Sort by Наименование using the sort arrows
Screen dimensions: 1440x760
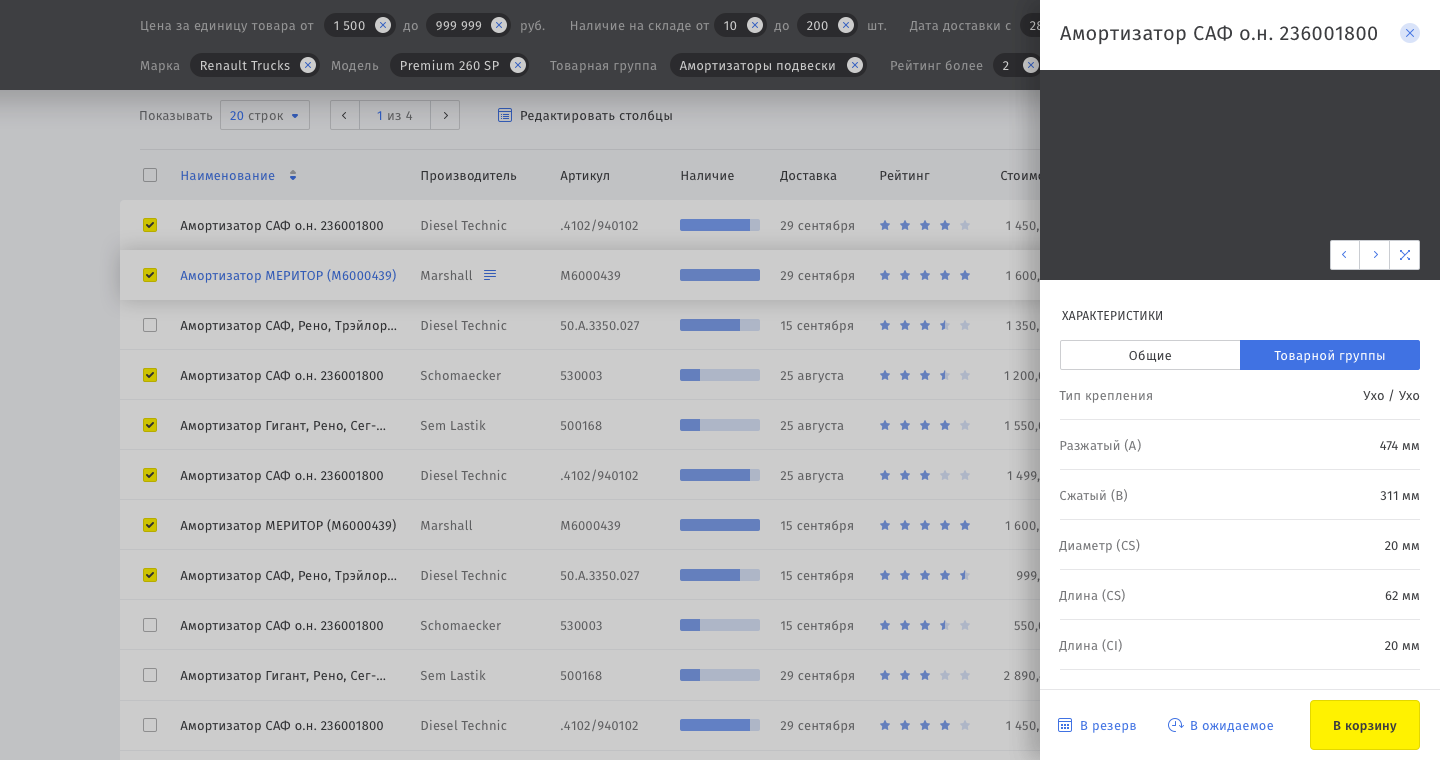[293, 176]
